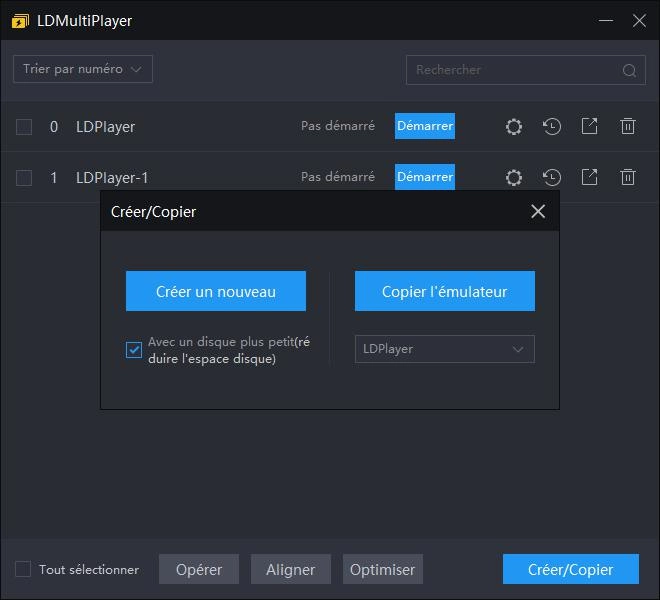Create desktop shortcut icon for LDPlayer row
Image resolution: width=660 pixels, height=600 pixels.
[x=589, y=126]
